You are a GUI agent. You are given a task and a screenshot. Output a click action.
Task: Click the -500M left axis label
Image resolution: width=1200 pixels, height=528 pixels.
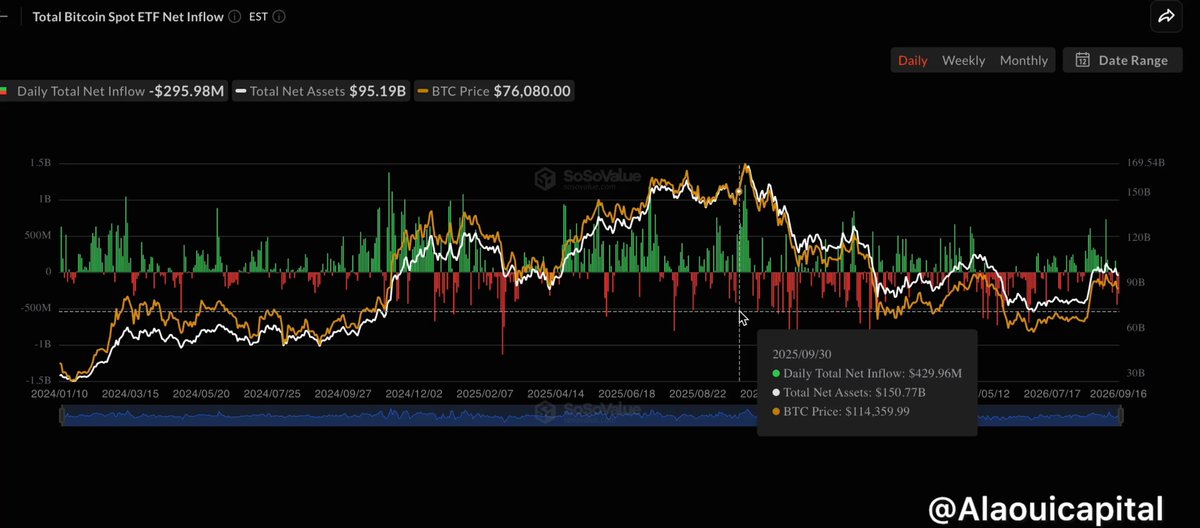click(35, 307)
